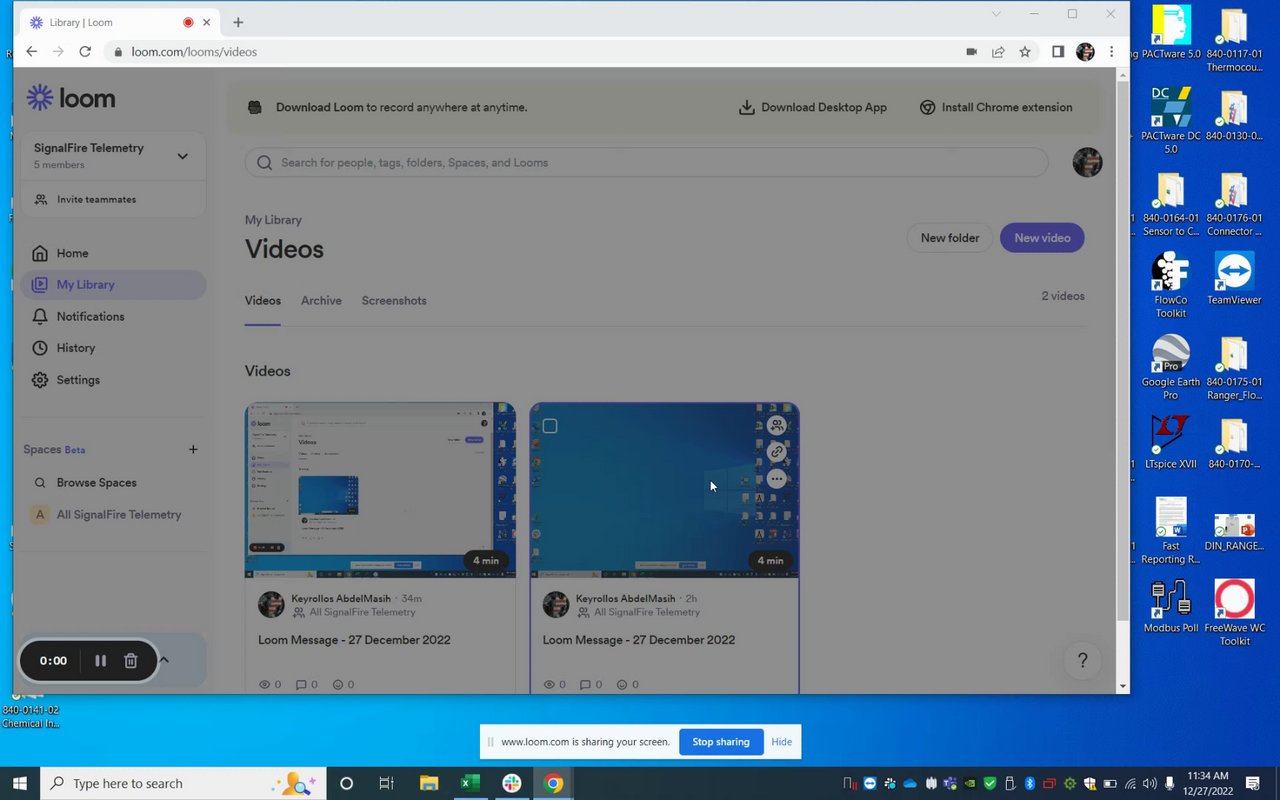Click the Loom search field
Image resolution: width=1280 pixels, height=800 pixels.
(x=646, y=162)
